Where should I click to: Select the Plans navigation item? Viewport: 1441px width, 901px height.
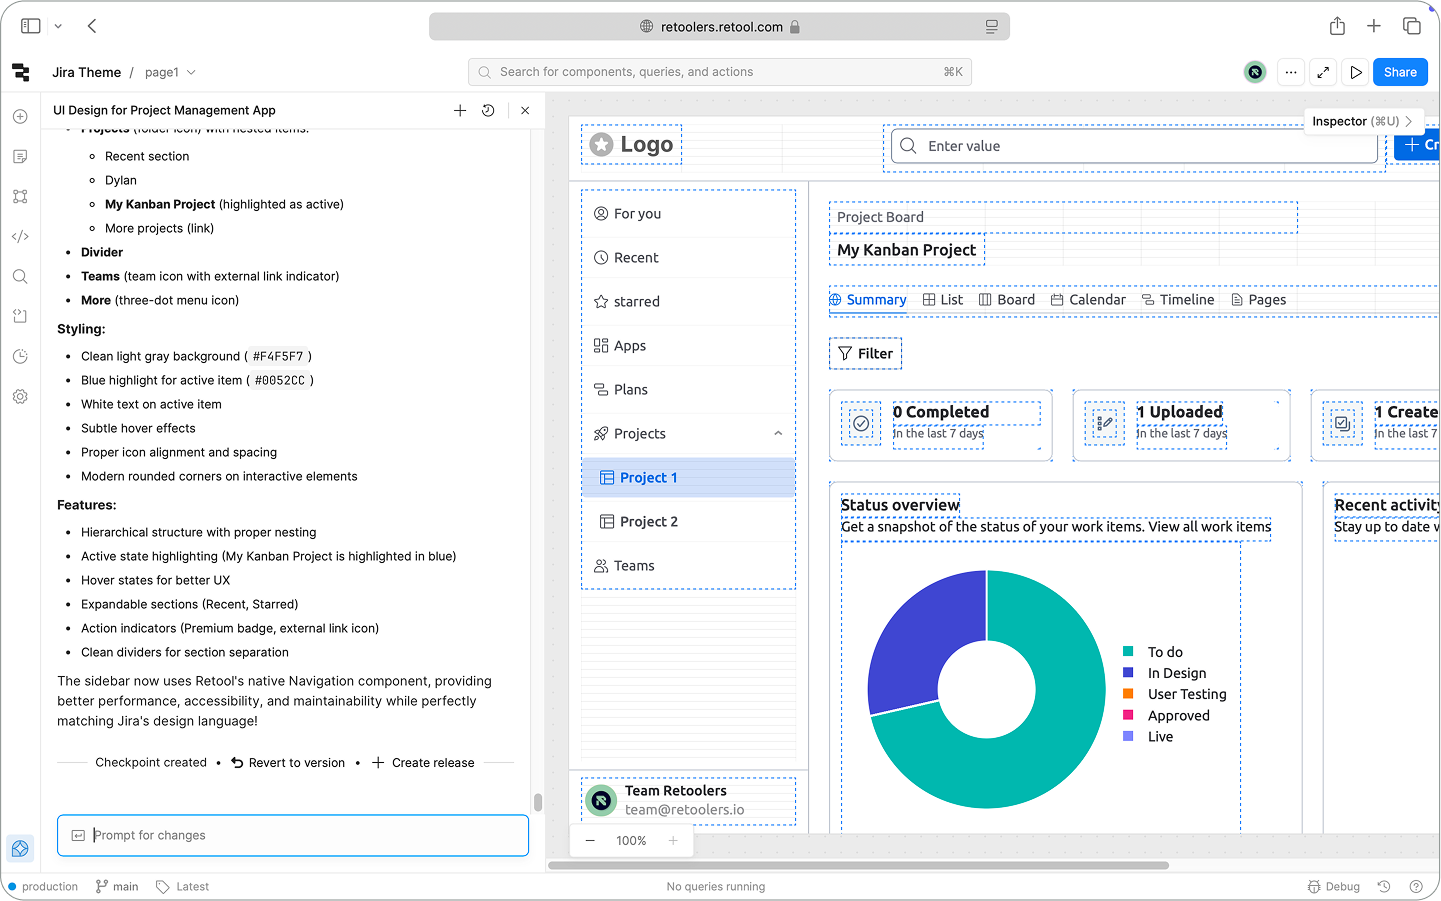click(689, 390)
